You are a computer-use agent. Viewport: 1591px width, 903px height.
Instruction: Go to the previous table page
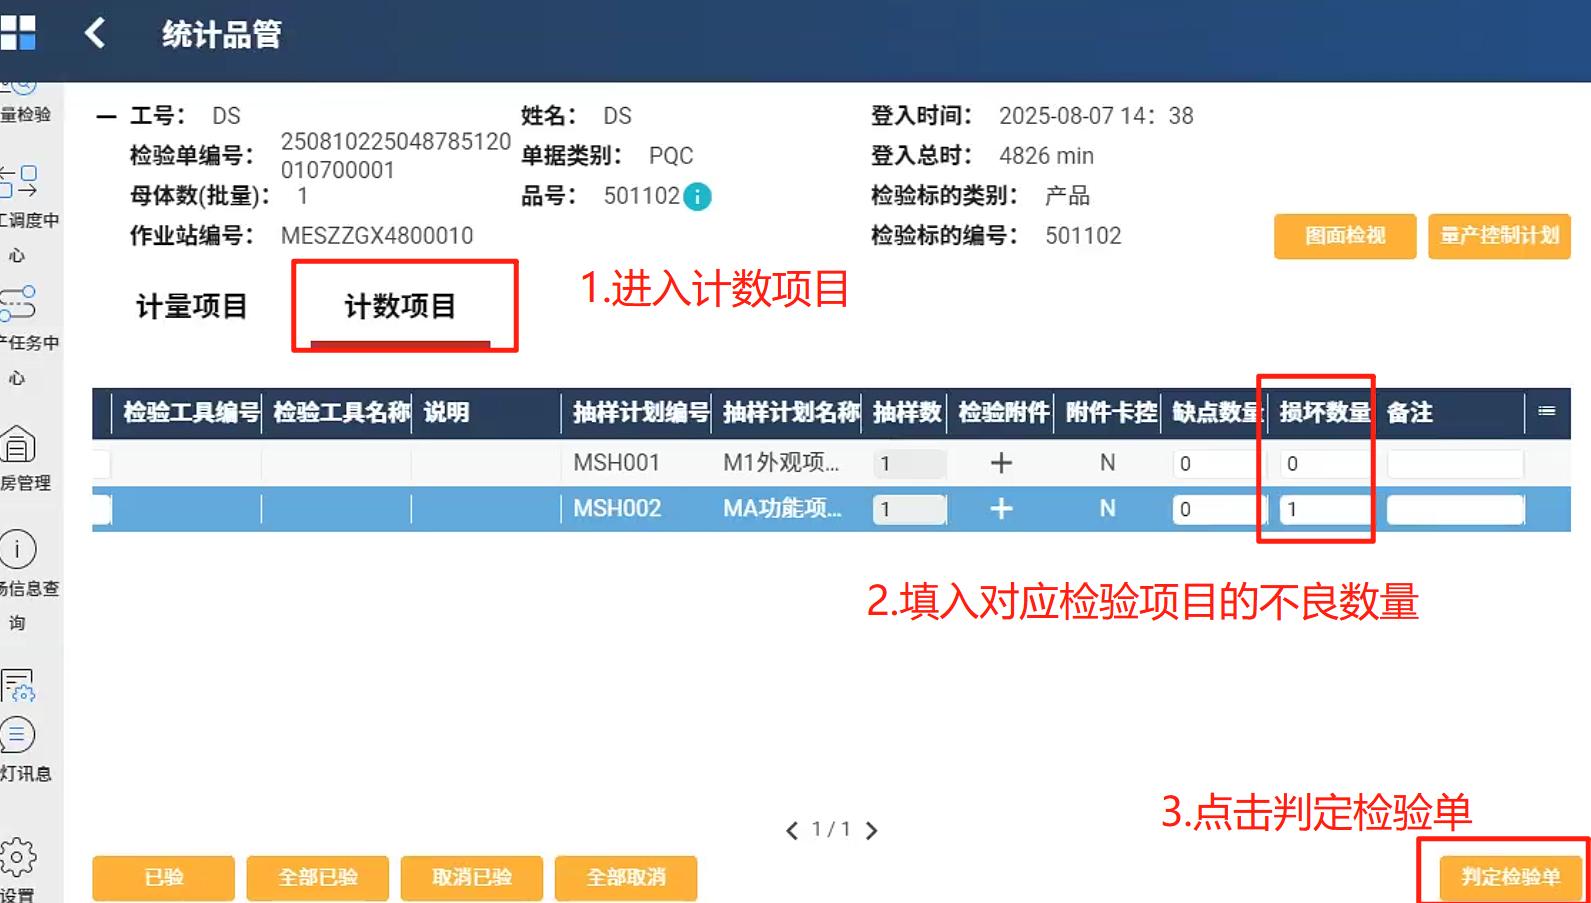[x=792, y=830]
